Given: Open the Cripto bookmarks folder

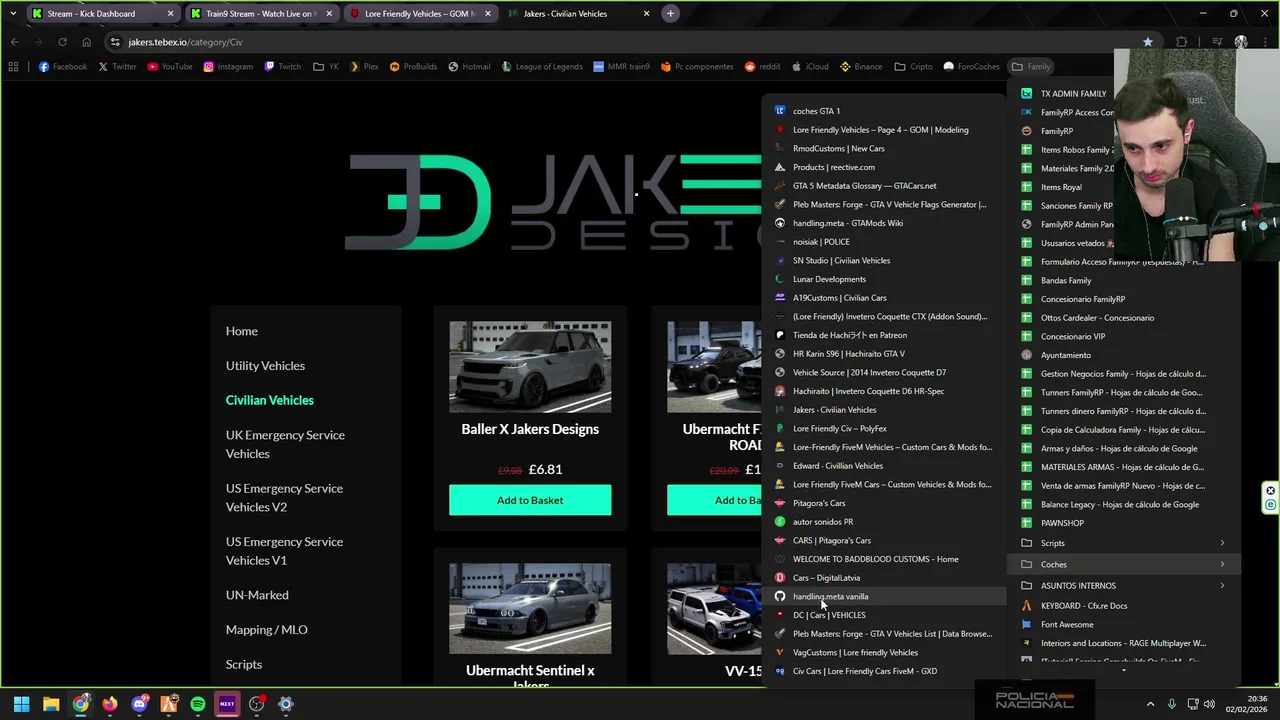Looking at the screenshot, I should pos(913,67).
